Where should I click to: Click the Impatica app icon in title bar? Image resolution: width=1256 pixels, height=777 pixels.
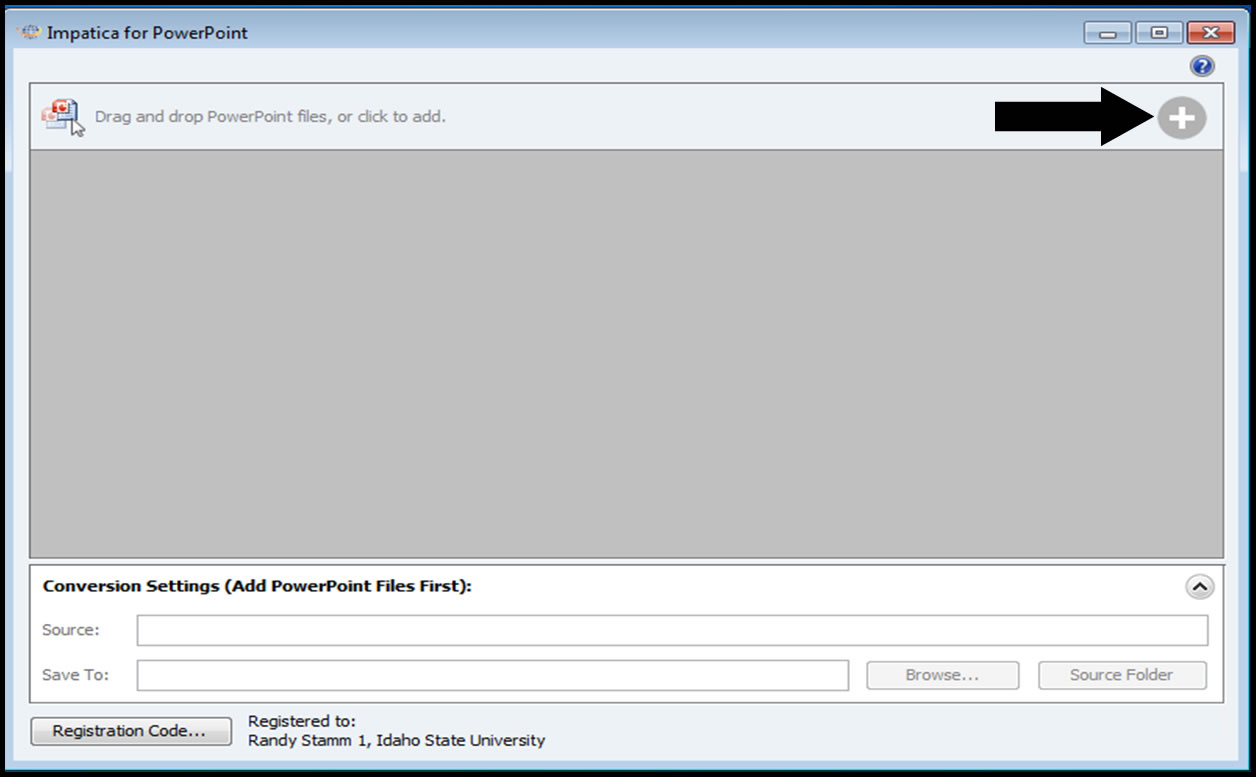[28, 32]
